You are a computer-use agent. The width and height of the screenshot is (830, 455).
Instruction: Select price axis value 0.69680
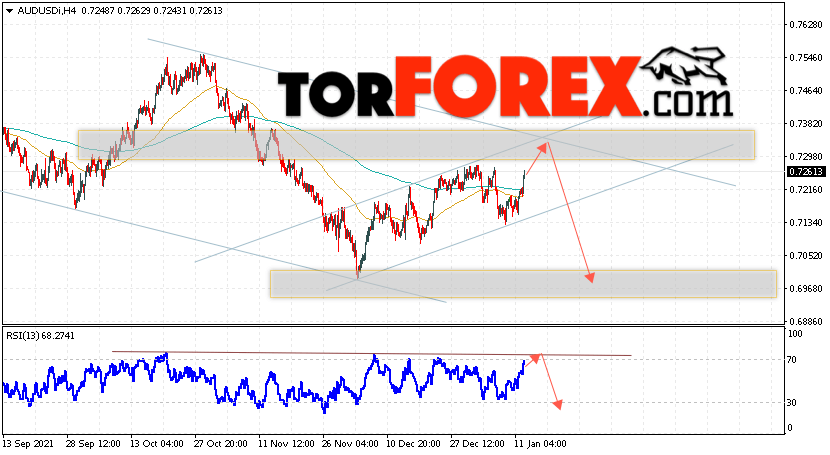click(806, 288)
